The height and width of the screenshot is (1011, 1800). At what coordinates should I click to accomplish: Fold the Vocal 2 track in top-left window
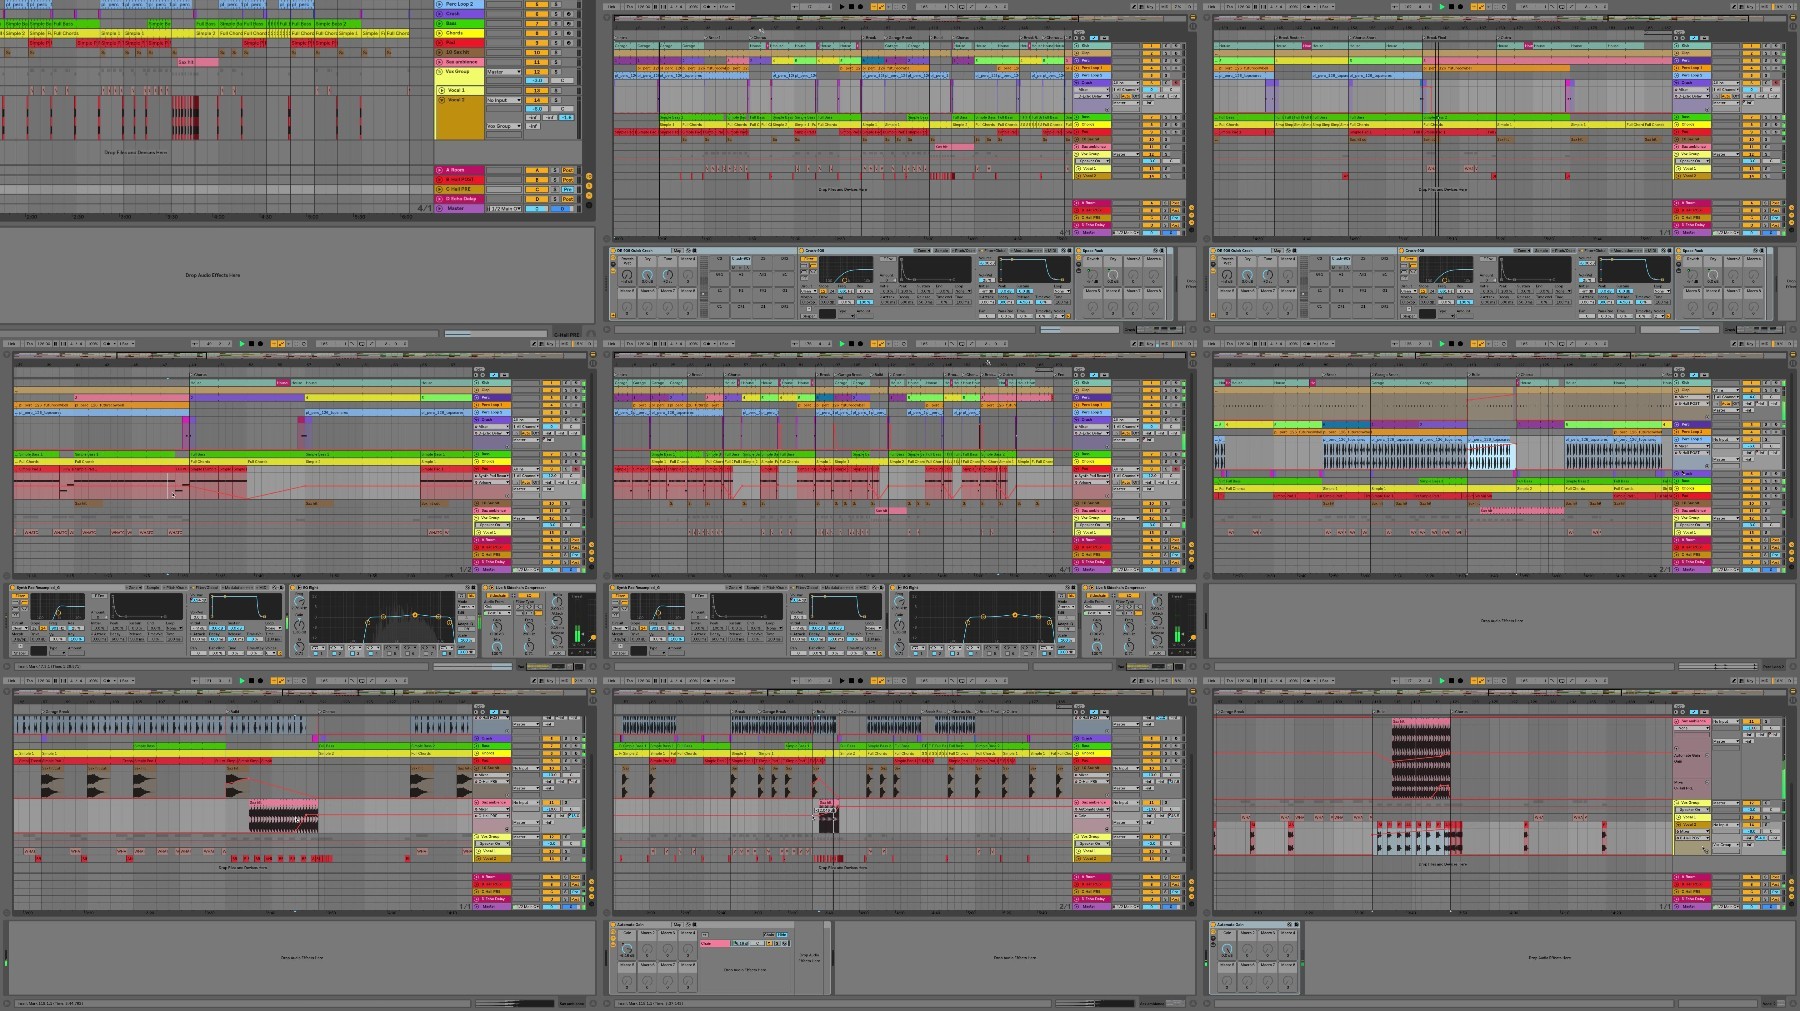(441, 100)
